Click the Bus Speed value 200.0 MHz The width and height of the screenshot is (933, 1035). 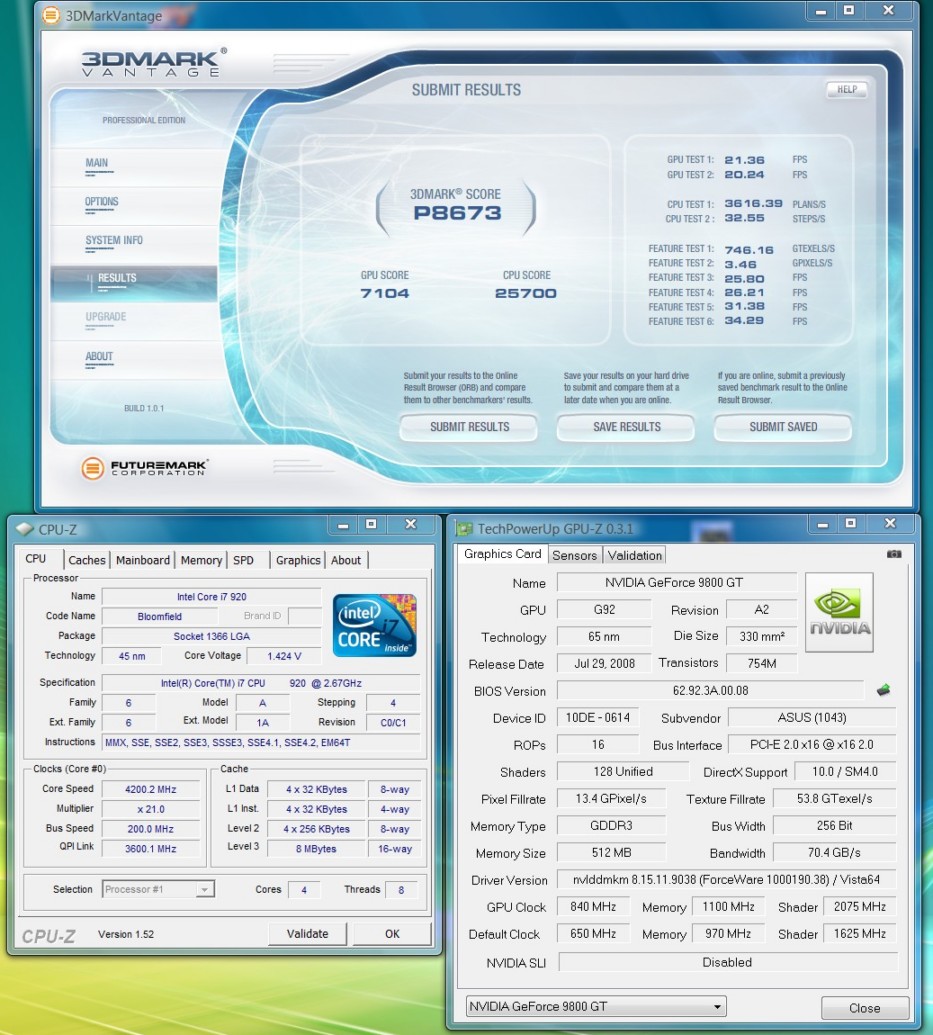(151, 829)
